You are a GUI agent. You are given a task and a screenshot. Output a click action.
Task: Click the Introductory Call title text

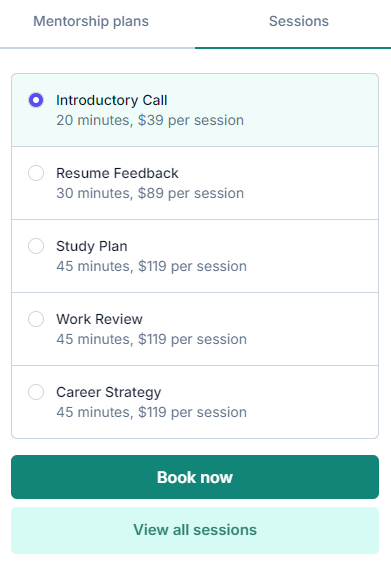112,100
